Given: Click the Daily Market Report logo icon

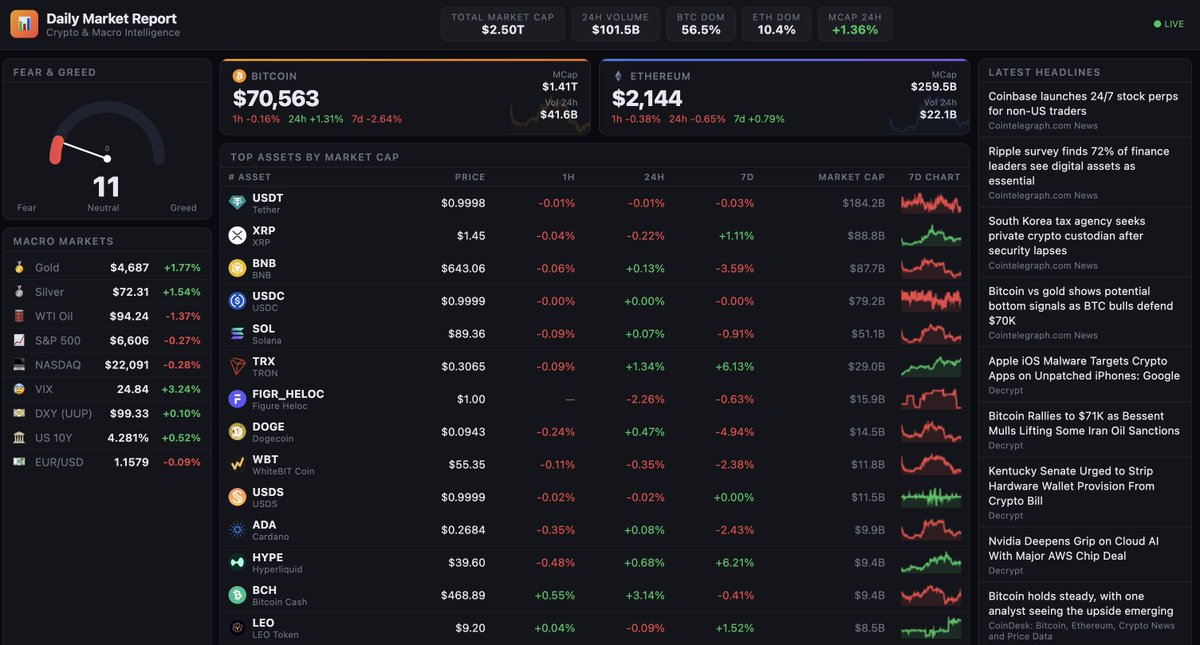Looking at the screenshot, I should point(24,24).
